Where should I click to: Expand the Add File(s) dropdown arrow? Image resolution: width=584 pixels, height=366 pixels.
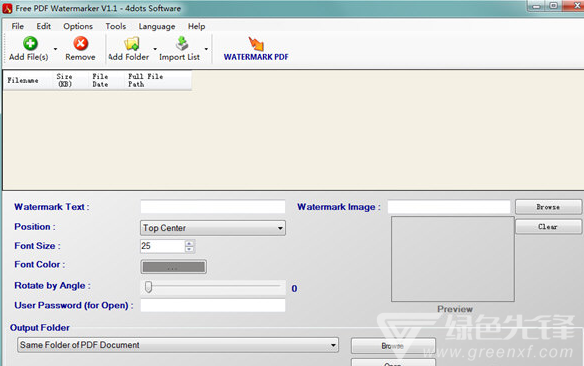pos(55,49)
